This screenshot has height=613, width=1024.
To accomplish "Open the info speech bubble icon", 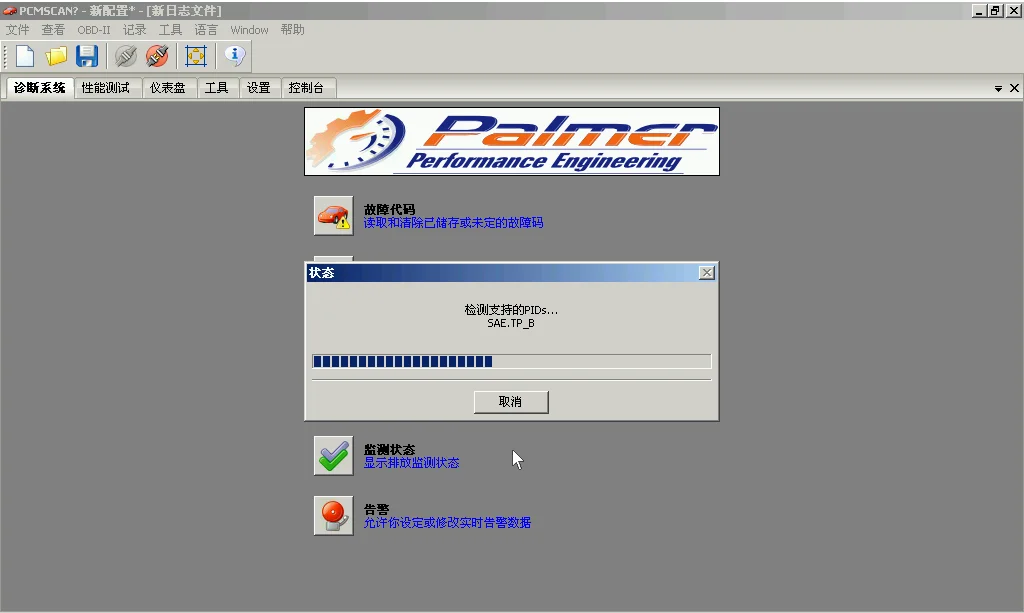I will (234, 56).
